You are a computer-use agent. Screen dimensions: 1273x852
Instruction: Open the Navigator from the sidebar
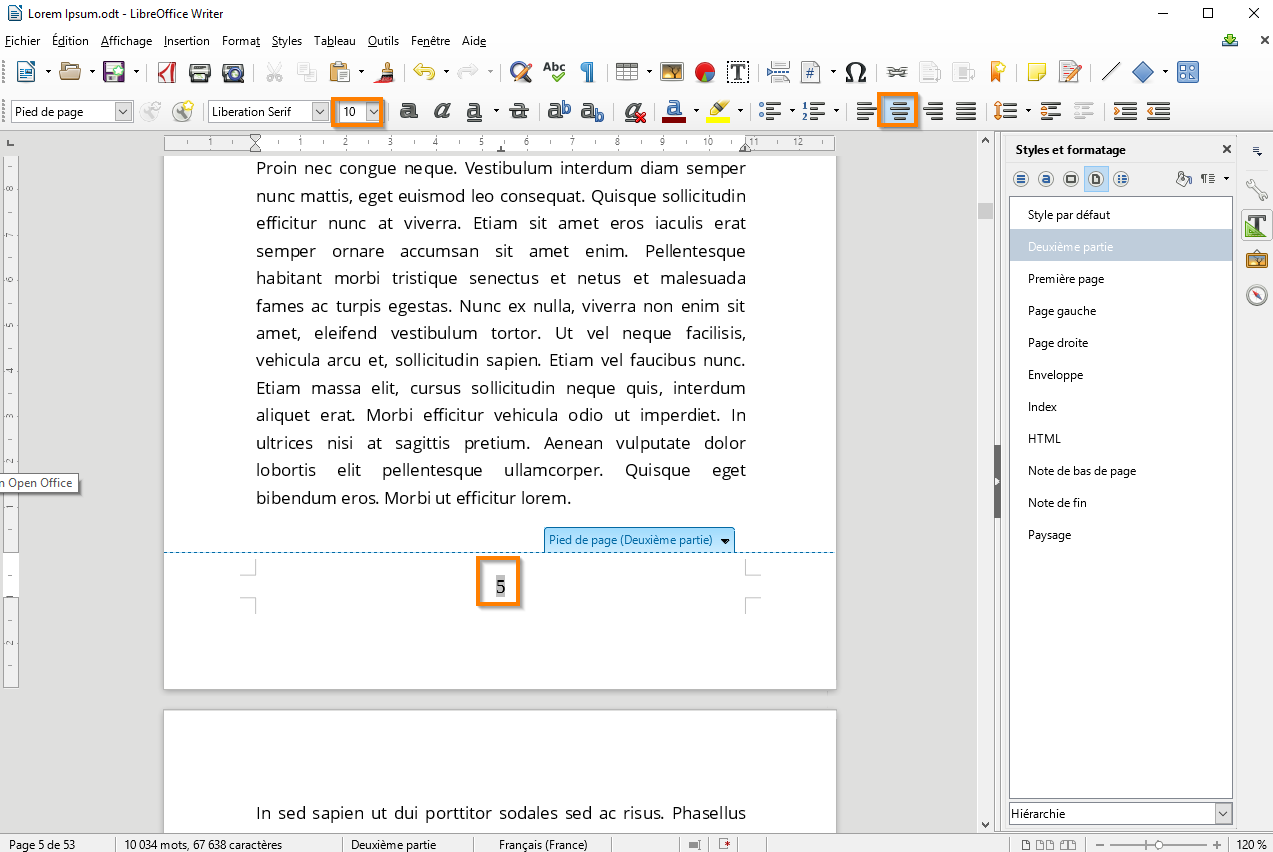(1257, 295)
